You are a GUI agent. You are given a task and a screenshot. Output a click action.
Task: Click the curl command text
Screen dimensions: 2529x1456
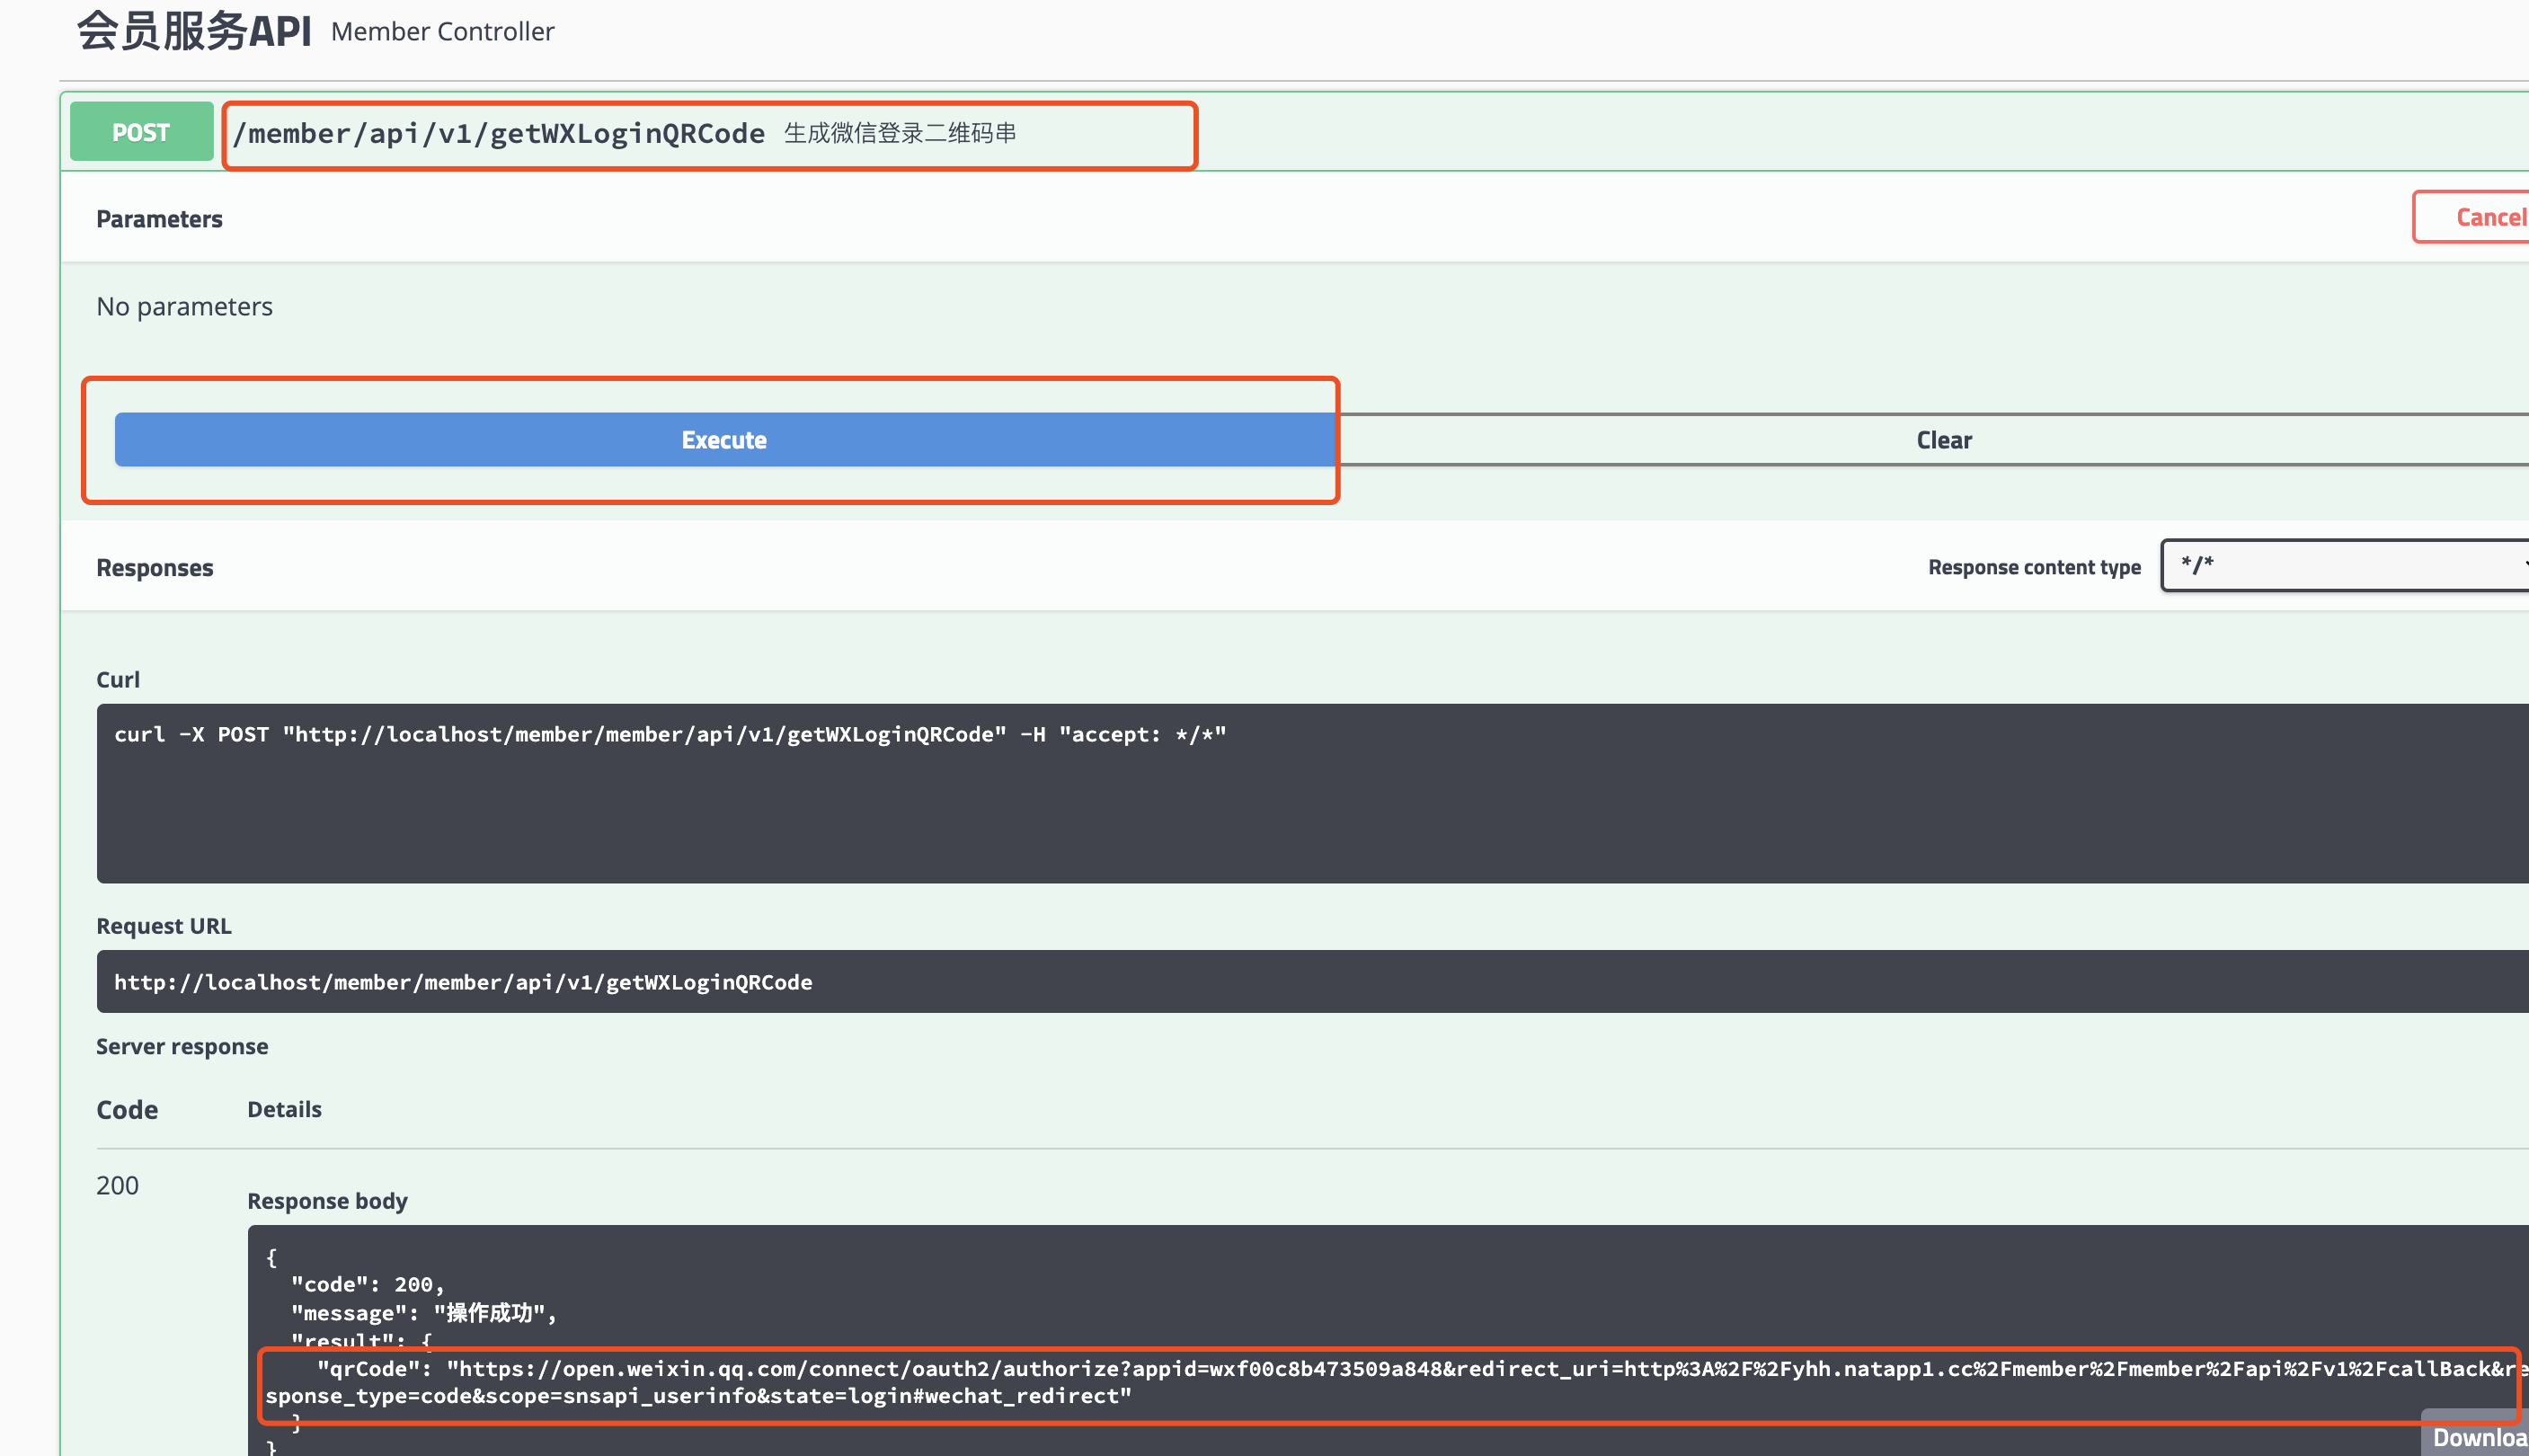coord(669,735)
